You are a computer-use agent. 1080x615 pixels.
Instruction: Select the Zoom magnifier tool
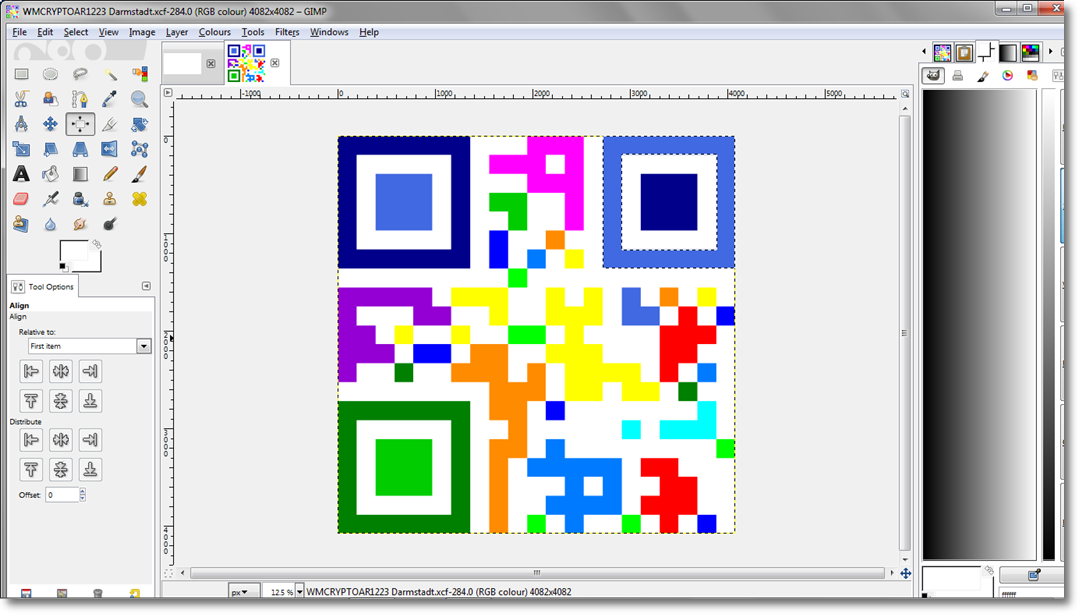coord(139,99)
